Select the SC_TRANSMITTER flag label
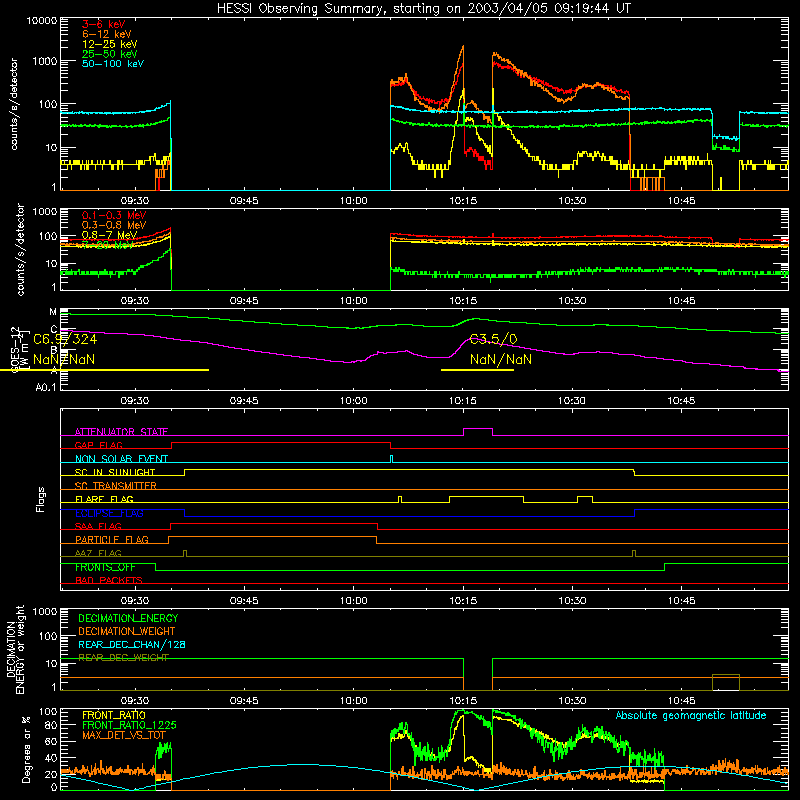Image resolution: width=800 pixels, height=800 pixels. (x=116, y=485)
